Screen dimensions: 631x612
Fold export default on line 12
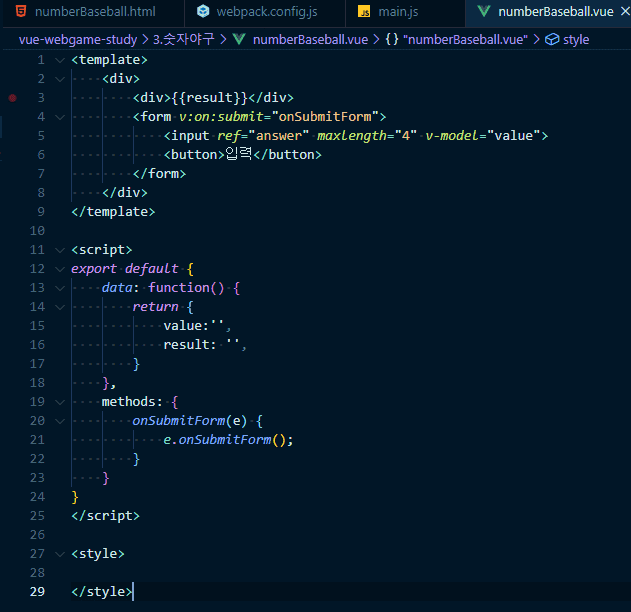click(60, 269)
